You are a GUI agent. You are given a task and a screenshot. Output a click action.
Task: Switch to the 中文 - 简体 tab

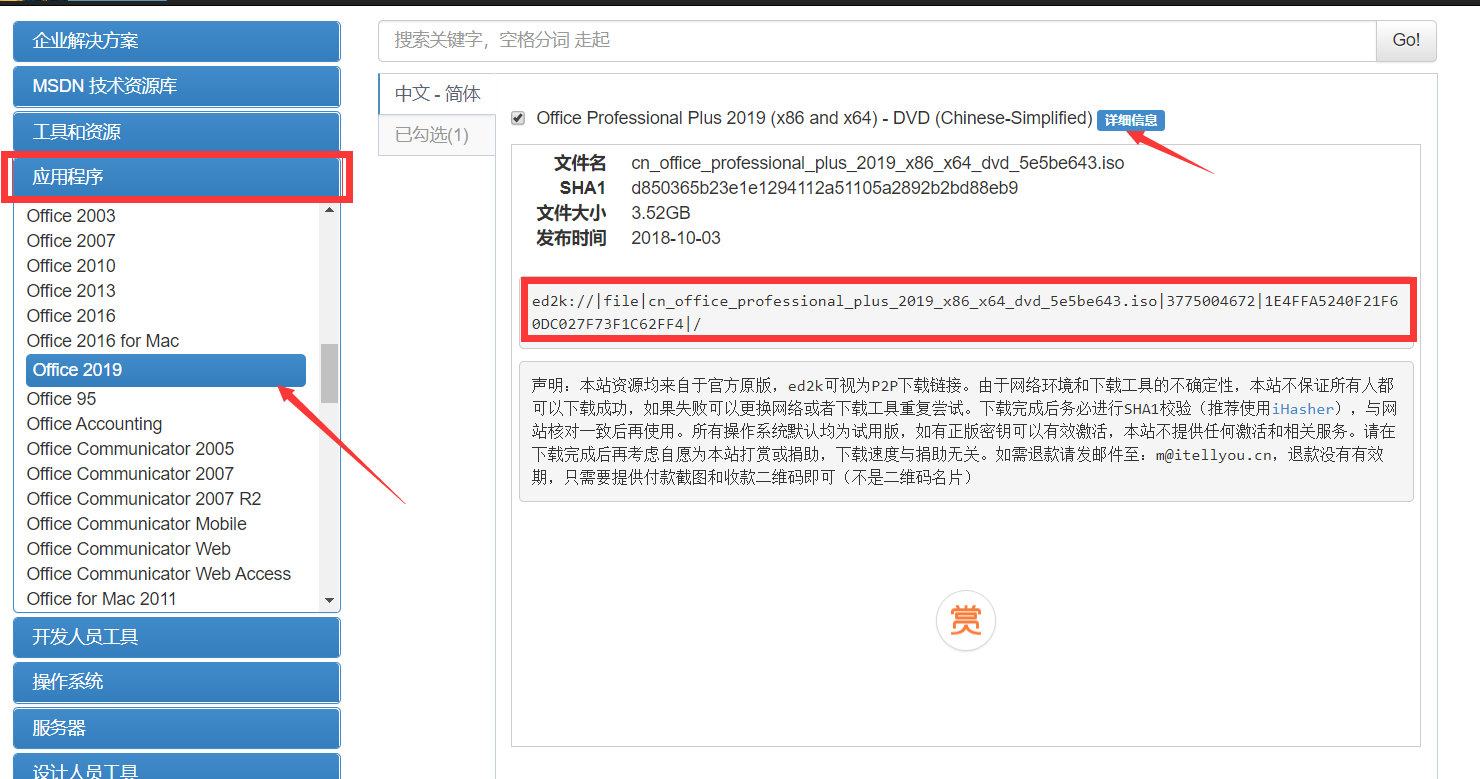437,94
